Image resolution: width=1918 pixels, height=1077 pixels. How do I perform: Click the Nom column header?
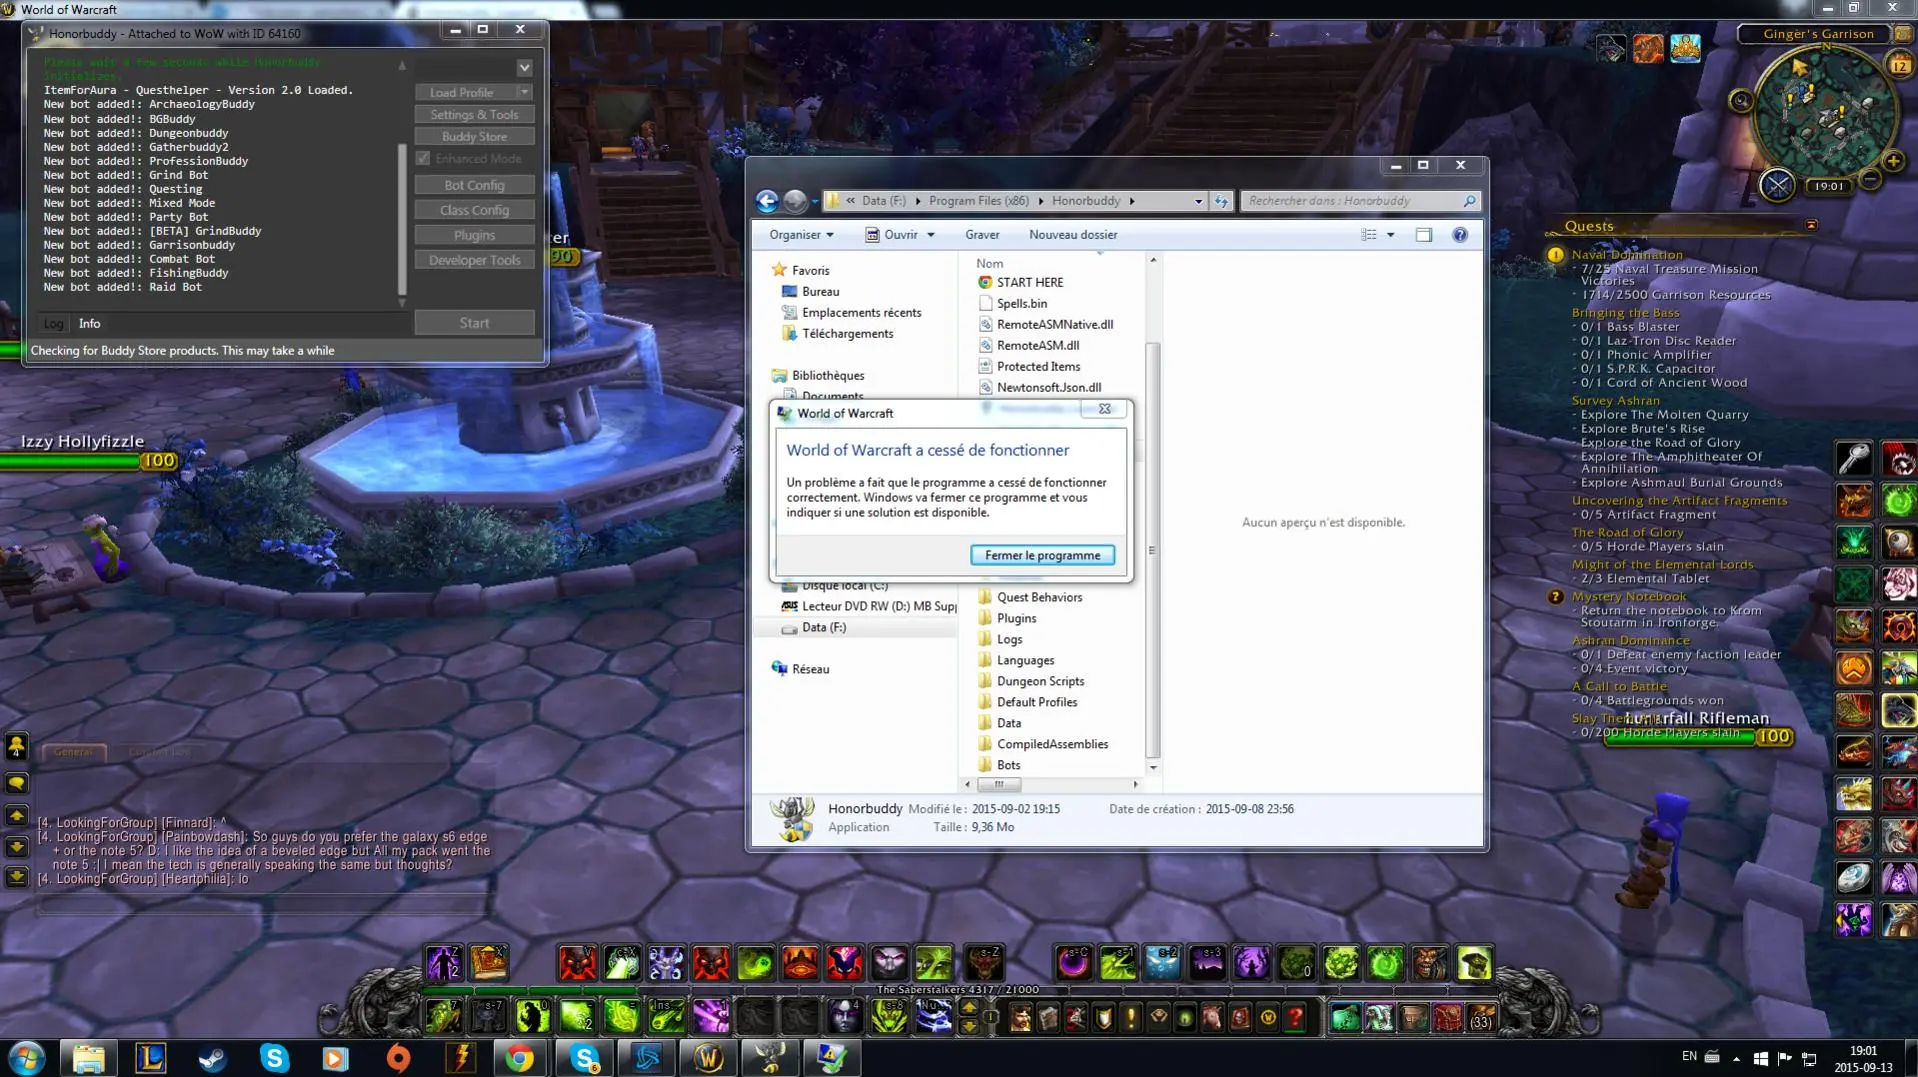[989, 264]
